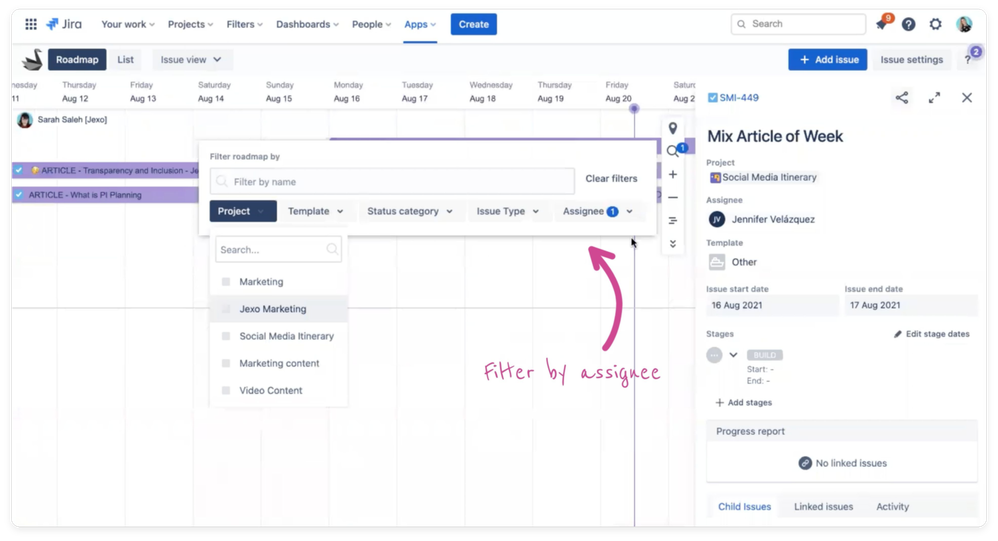Open the settings gear icon
Screen dimensions: 998x541
[936, 24]
